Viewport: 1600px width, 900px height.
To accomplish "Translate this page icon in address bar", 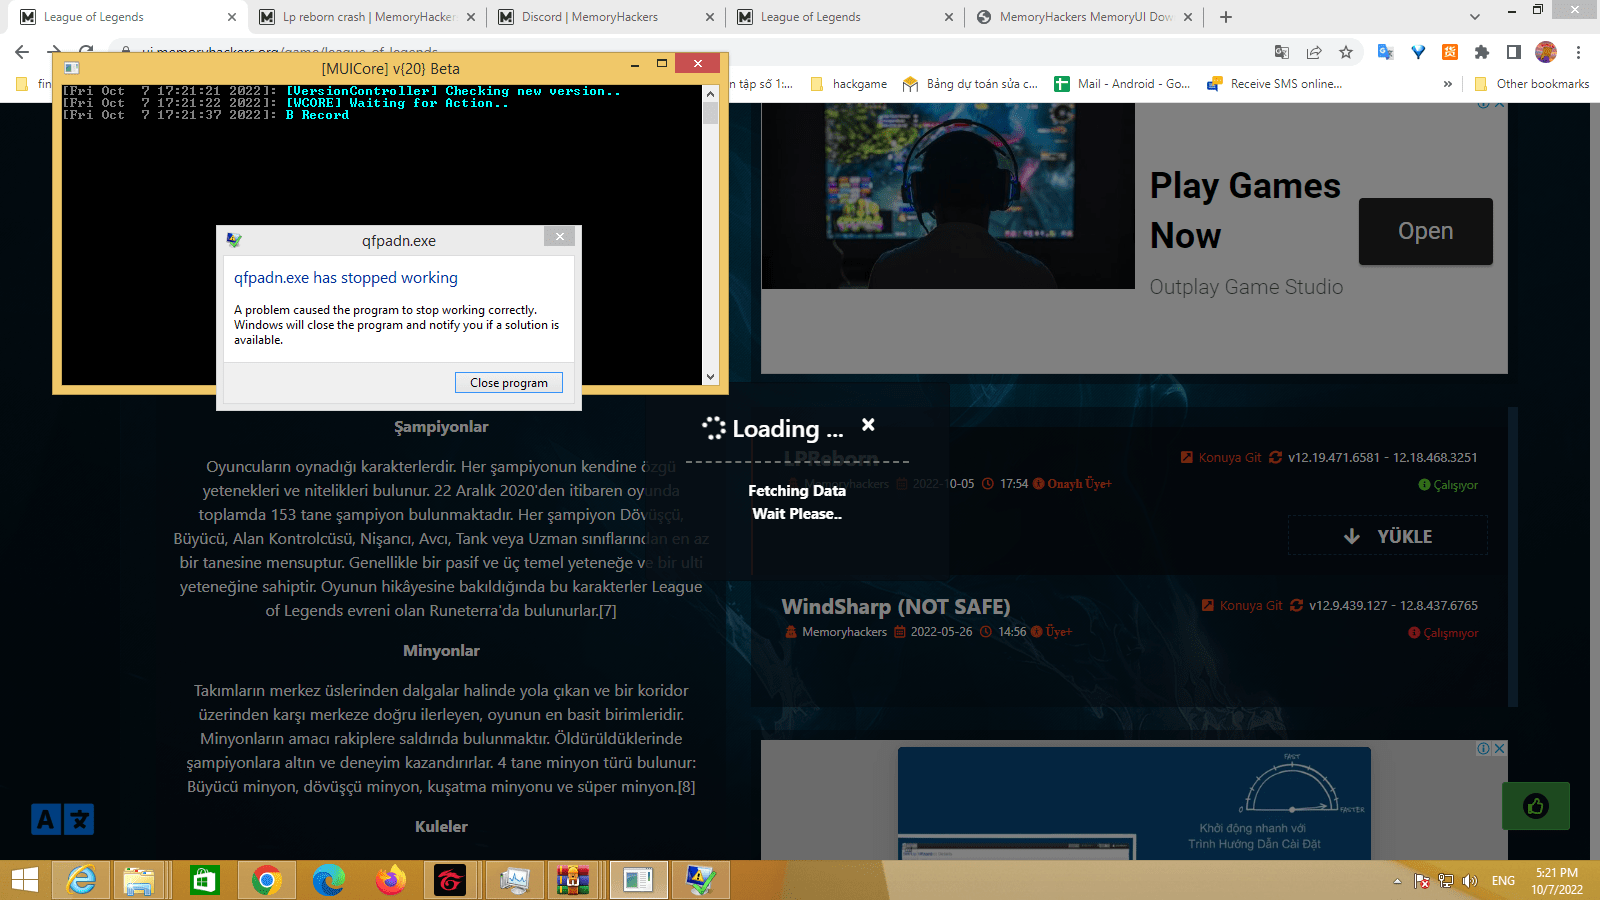I will coord(1282,52).
